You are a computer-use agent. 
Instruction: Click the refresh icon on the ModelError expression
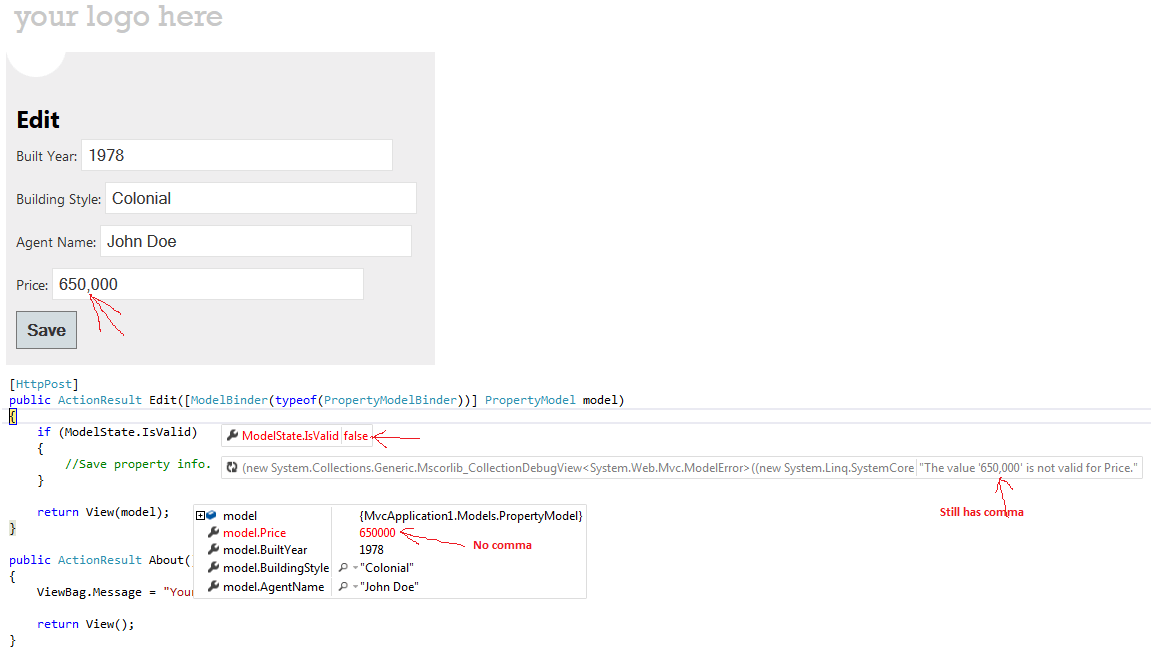click(232, 467)
